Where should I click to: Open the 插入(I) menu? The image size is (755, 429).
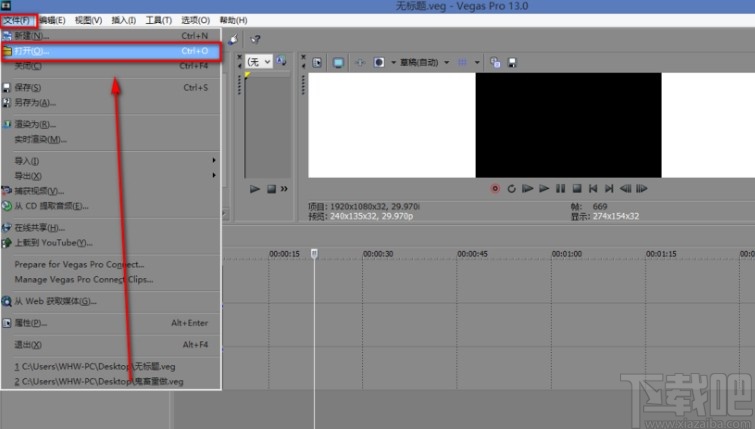coord(124,20)
